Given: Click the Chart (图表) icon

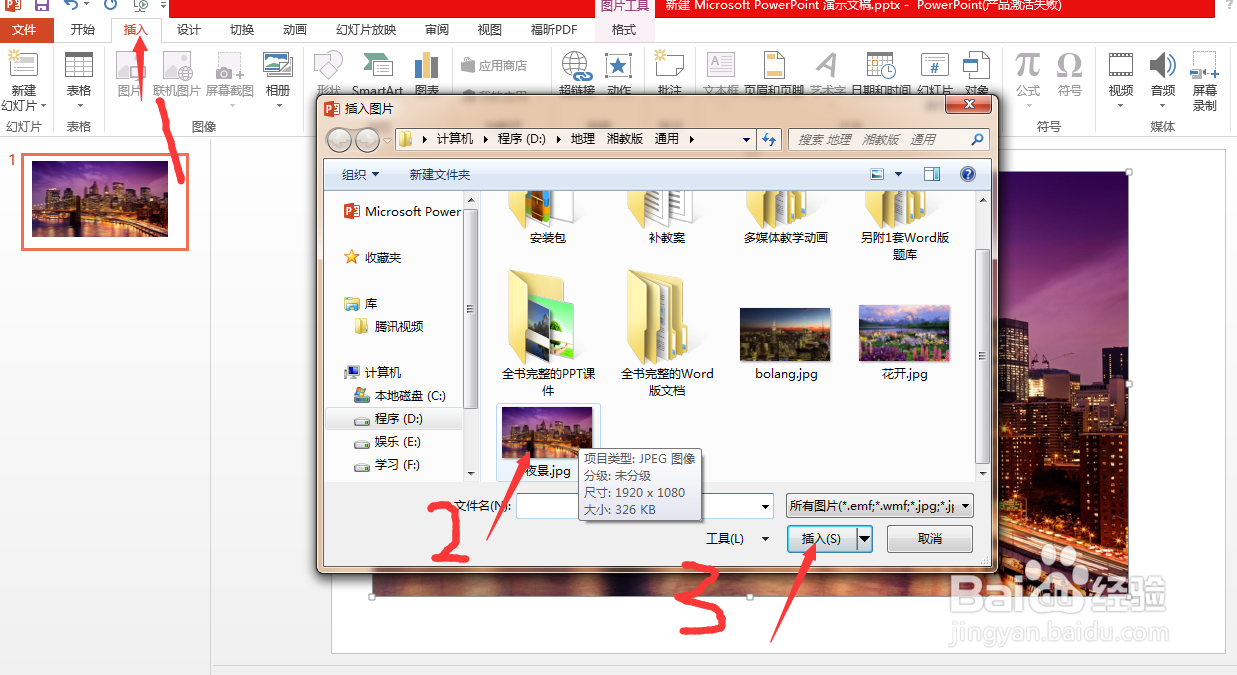Looking at the screenshot, I should (427, 66).
